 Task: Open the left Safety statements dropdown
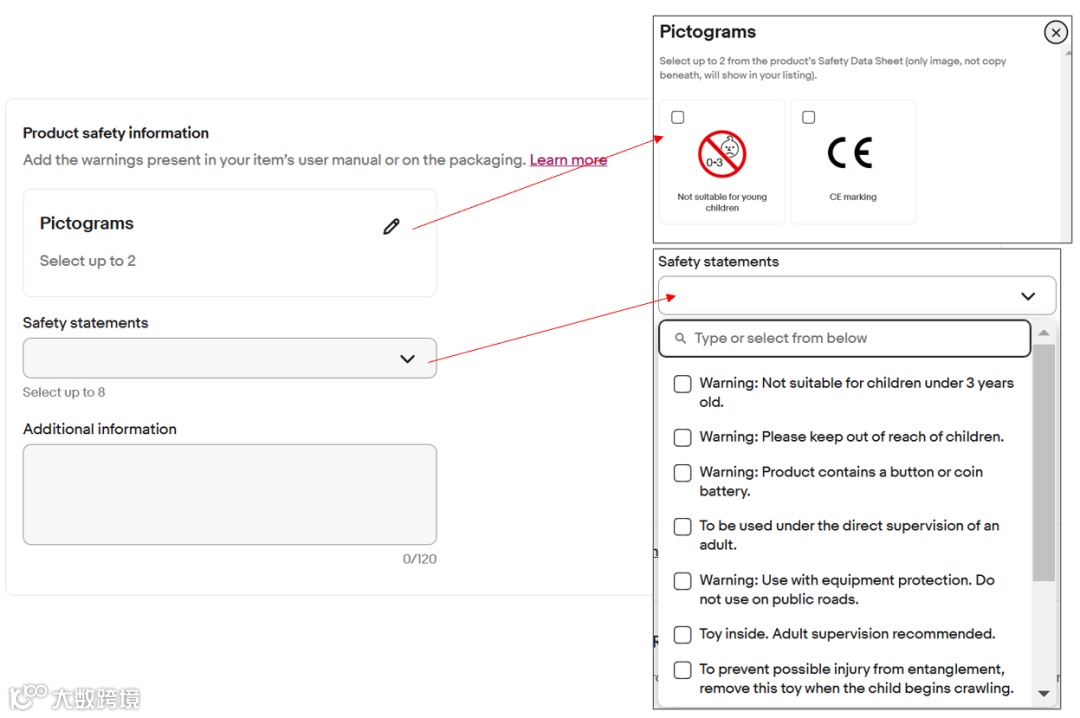[229, 358]
